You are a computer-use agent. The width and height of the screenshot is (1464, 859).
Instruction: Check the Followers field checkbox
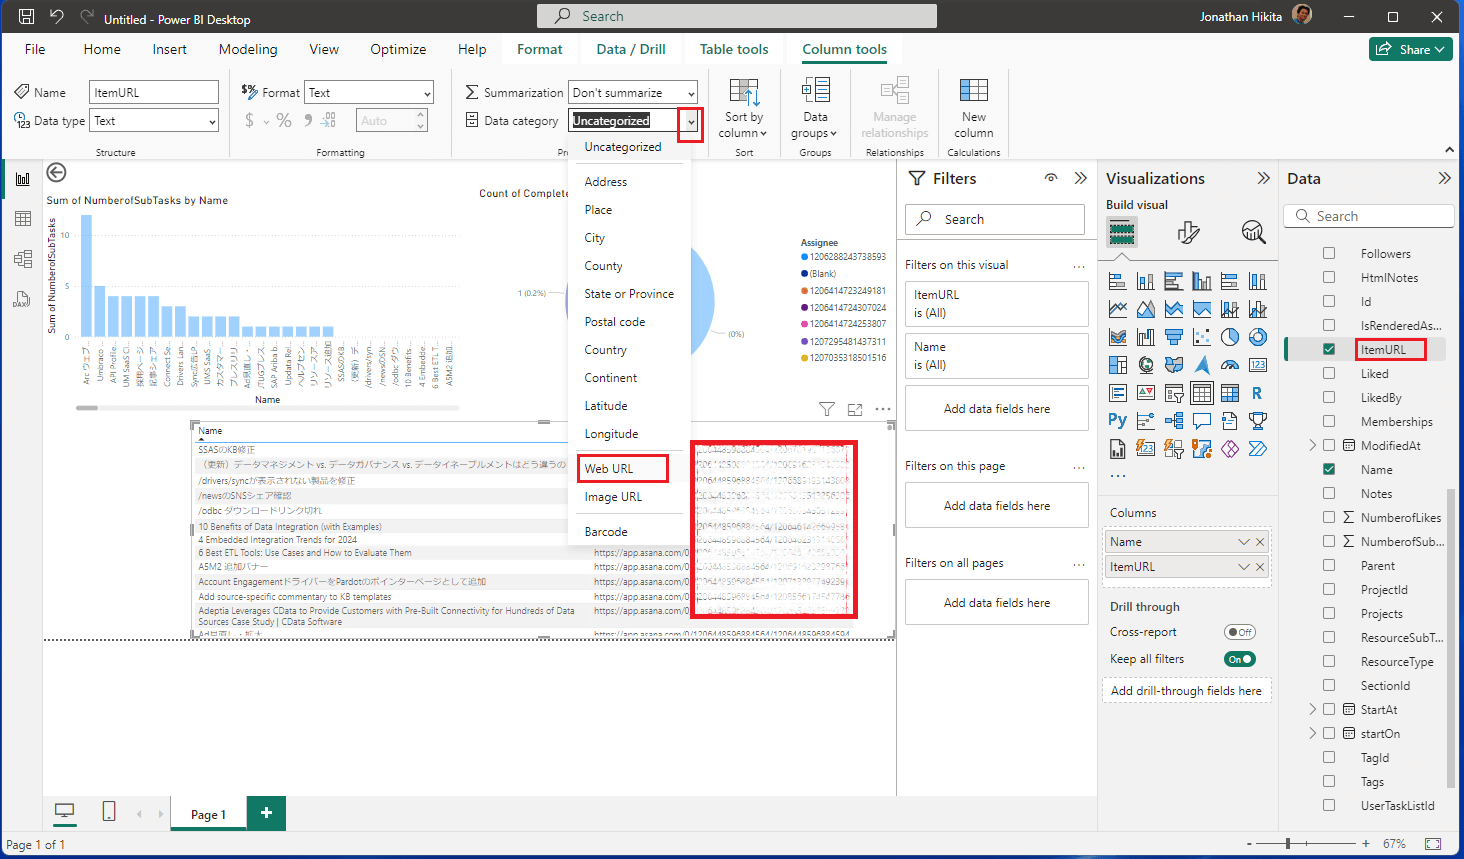(x=1329, y=253)
